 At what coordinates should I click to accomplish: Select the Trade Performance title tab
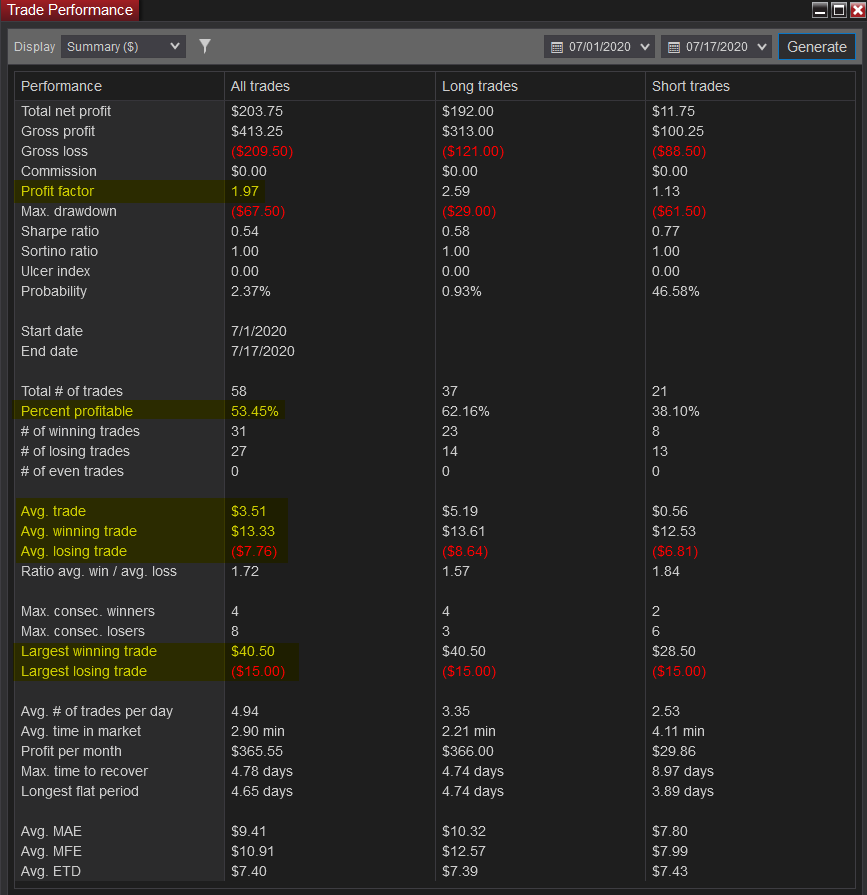point(70,10)
